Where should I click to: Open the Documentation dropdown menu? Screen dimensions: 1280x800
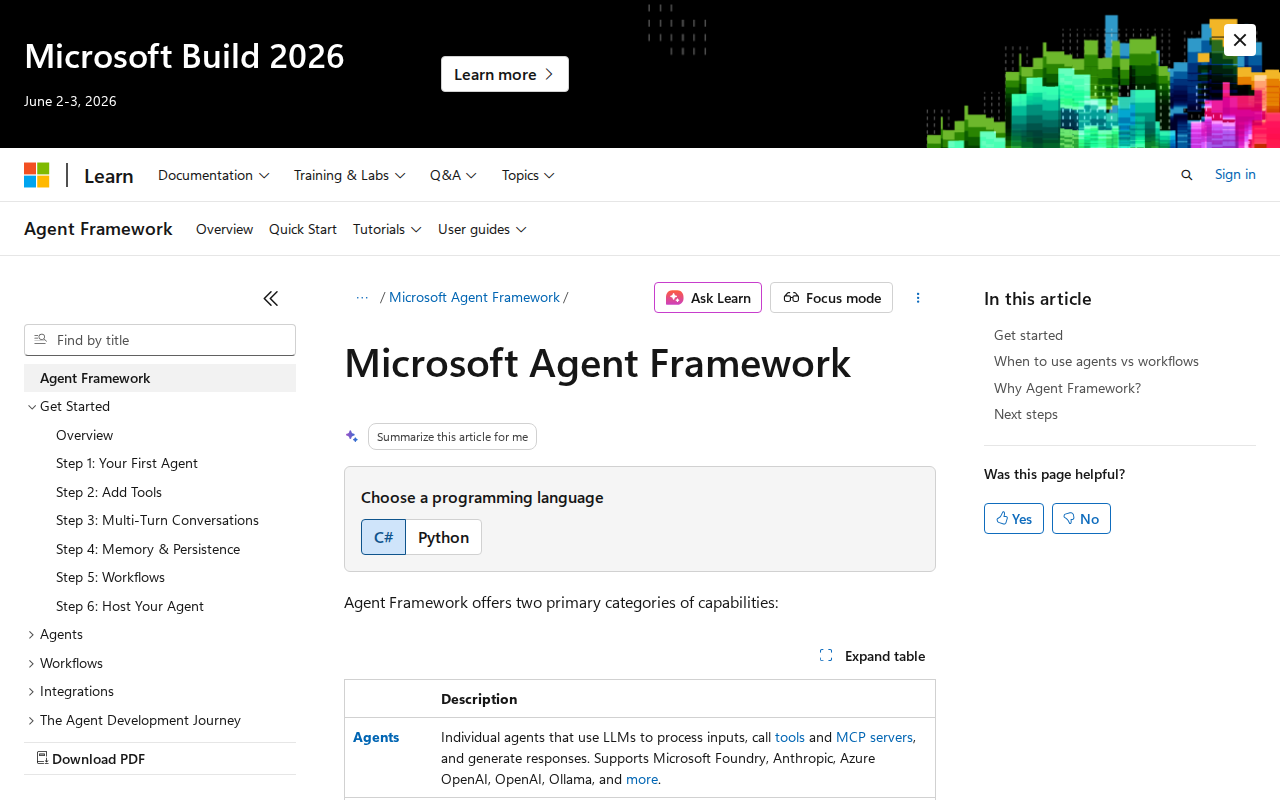pos(214,175)
